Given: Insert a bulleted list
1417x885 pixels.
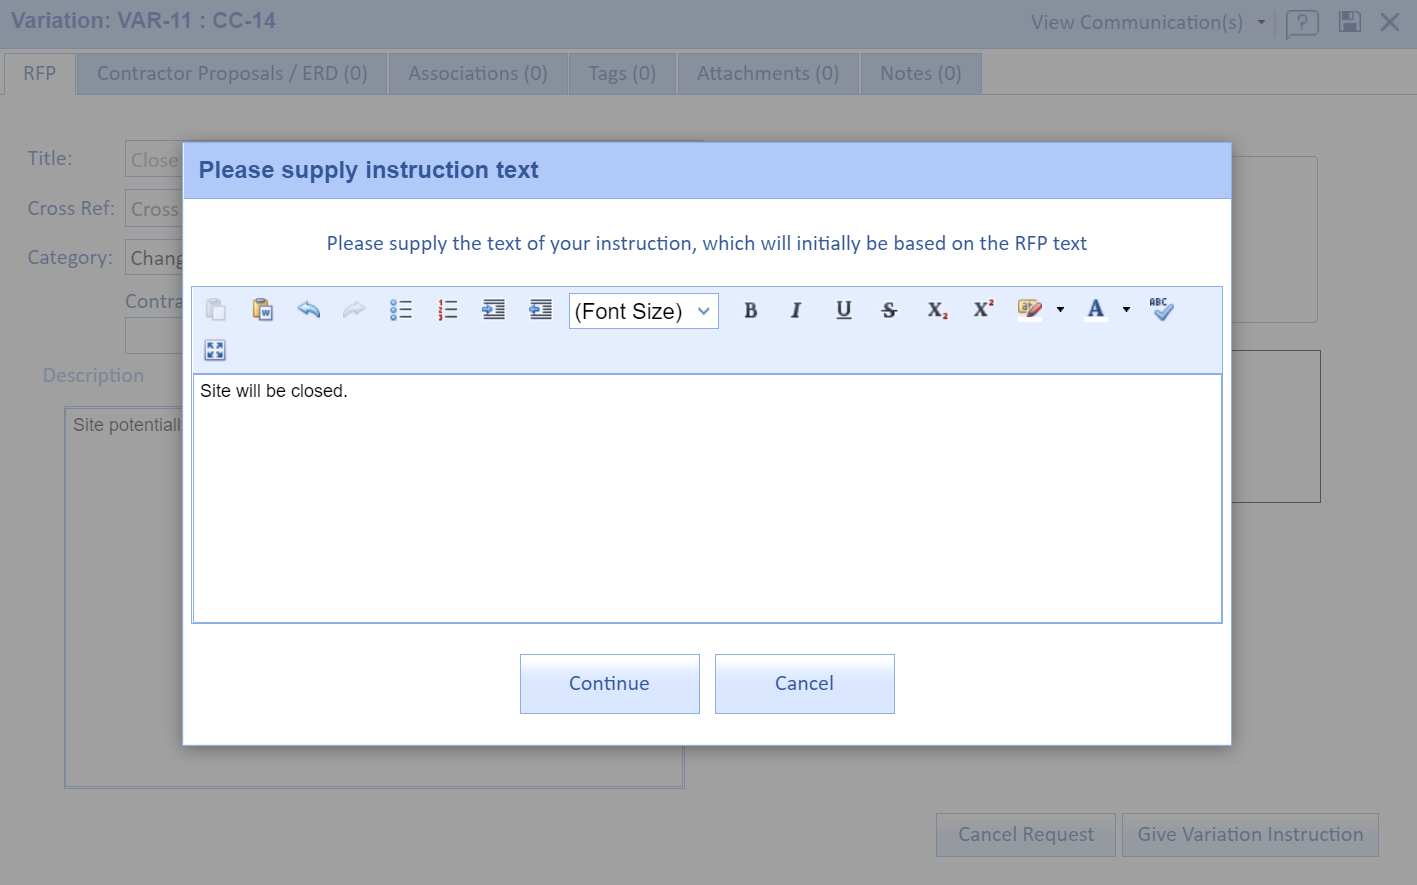Looking at the screenshot, I should tap(401, 310).
